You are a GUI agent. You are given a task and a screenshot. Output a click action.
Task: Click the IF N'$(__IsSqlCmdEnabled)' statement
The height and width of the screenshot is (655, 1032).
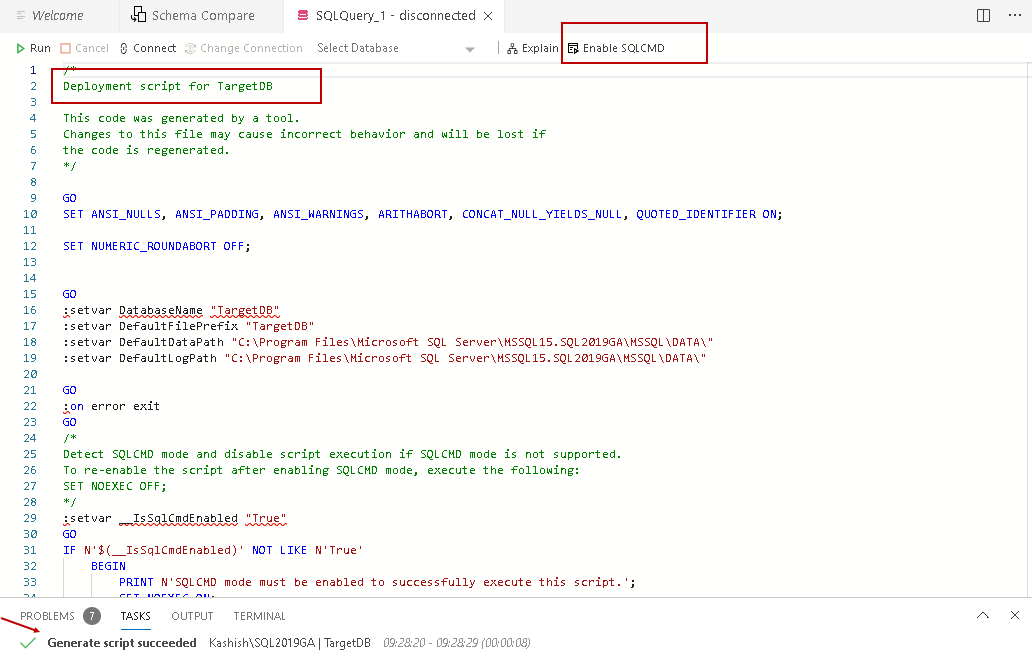[x=213, y=550]
